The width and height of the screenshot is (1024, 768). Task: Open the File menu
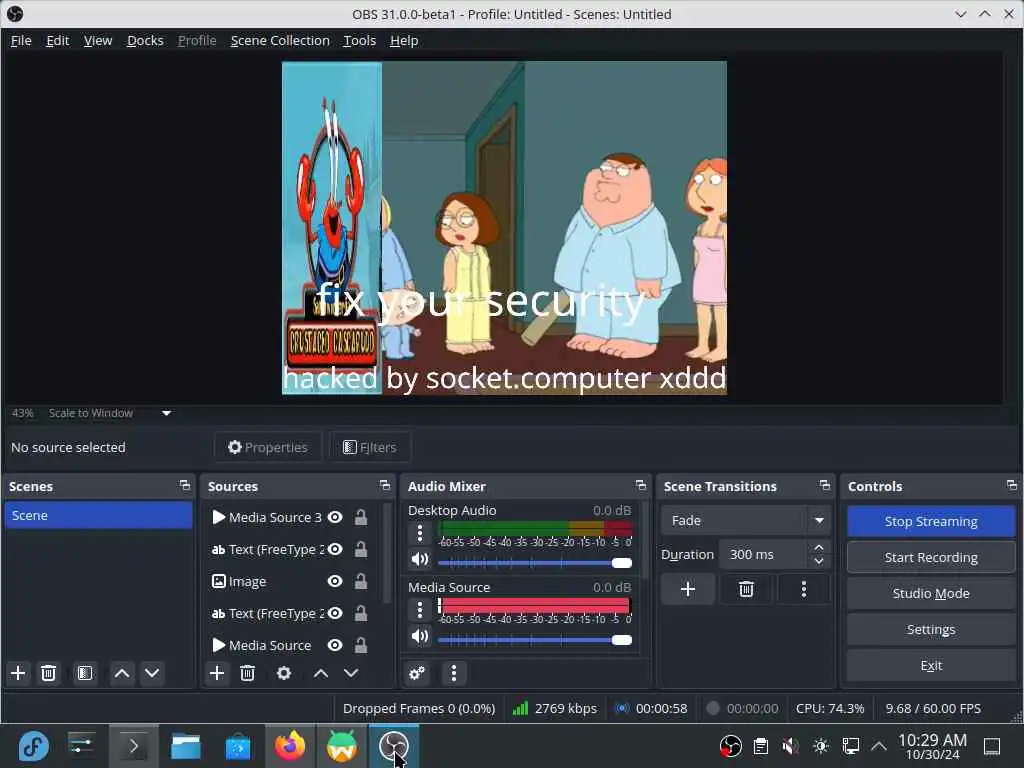pos(21,40)
